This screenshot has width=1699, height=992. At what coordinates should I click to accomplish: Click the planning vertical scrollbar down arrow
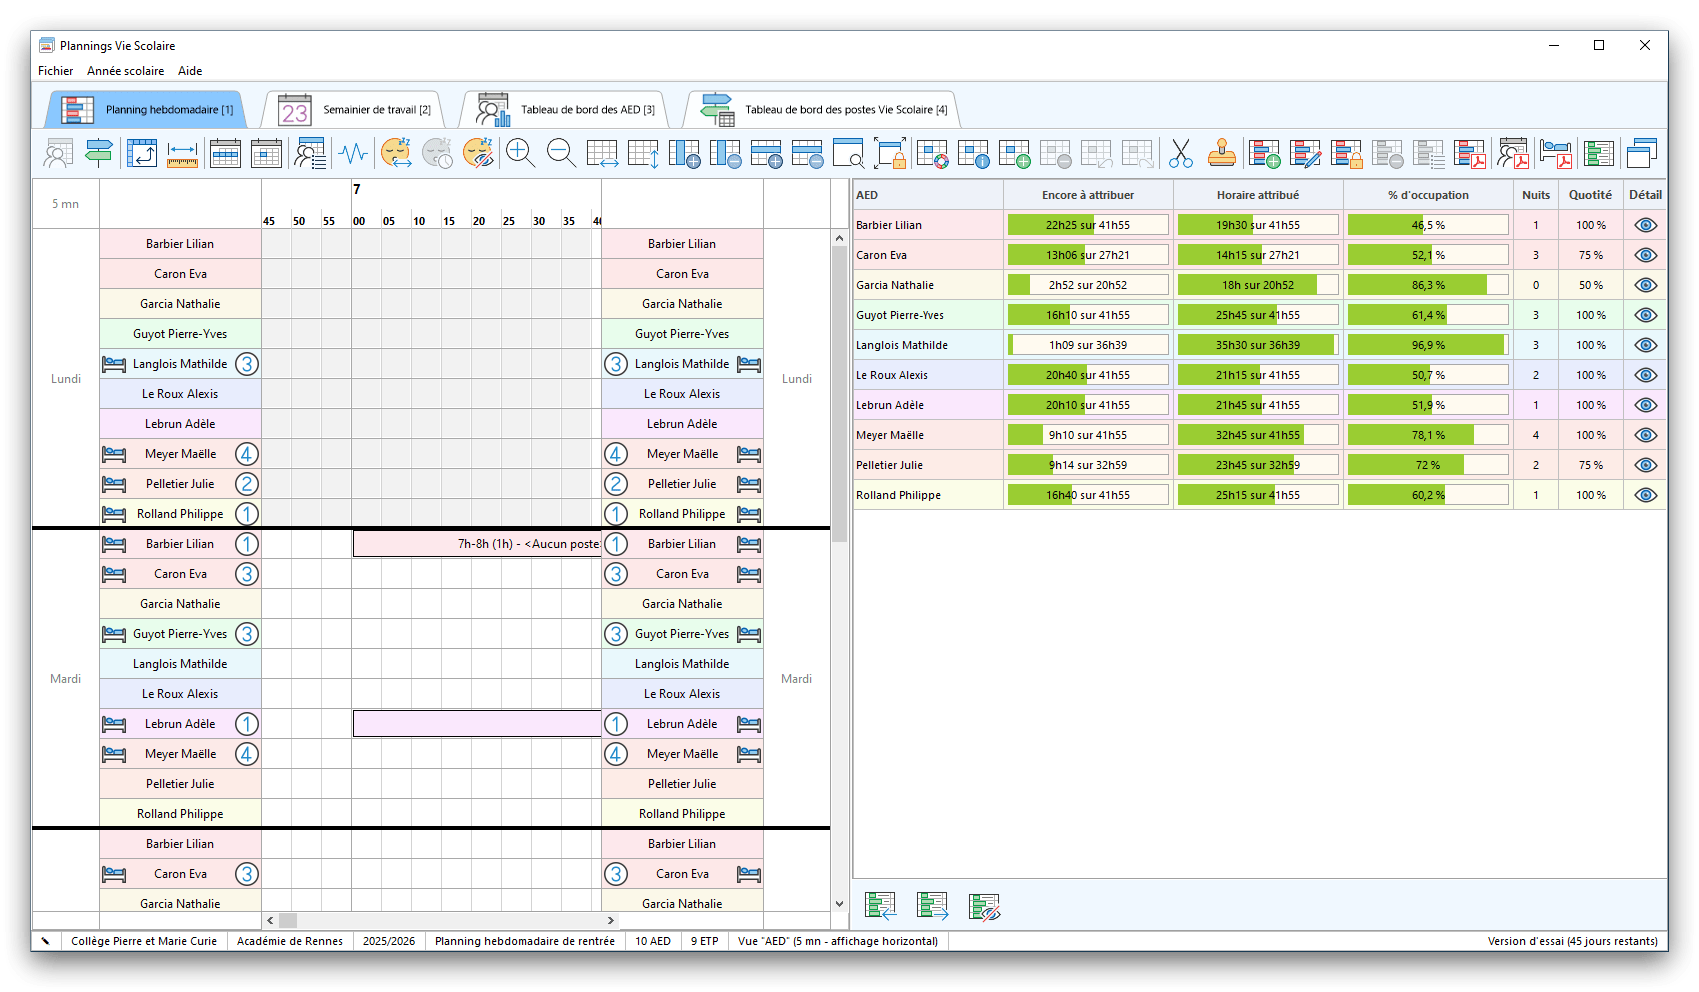[839, 903]
